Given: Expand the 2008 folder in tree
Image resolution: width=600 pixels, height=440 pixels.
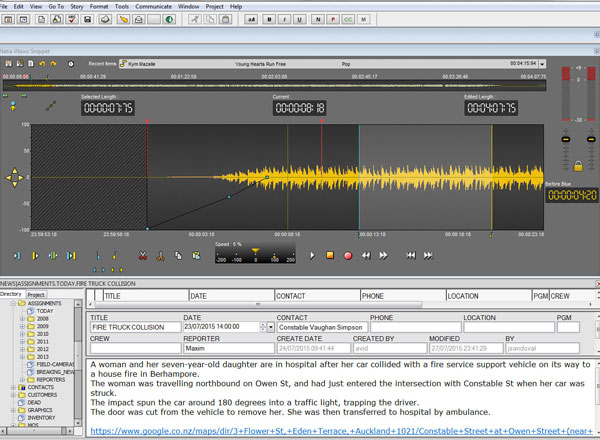Looking at the screenshot, I should click(22, 318).
